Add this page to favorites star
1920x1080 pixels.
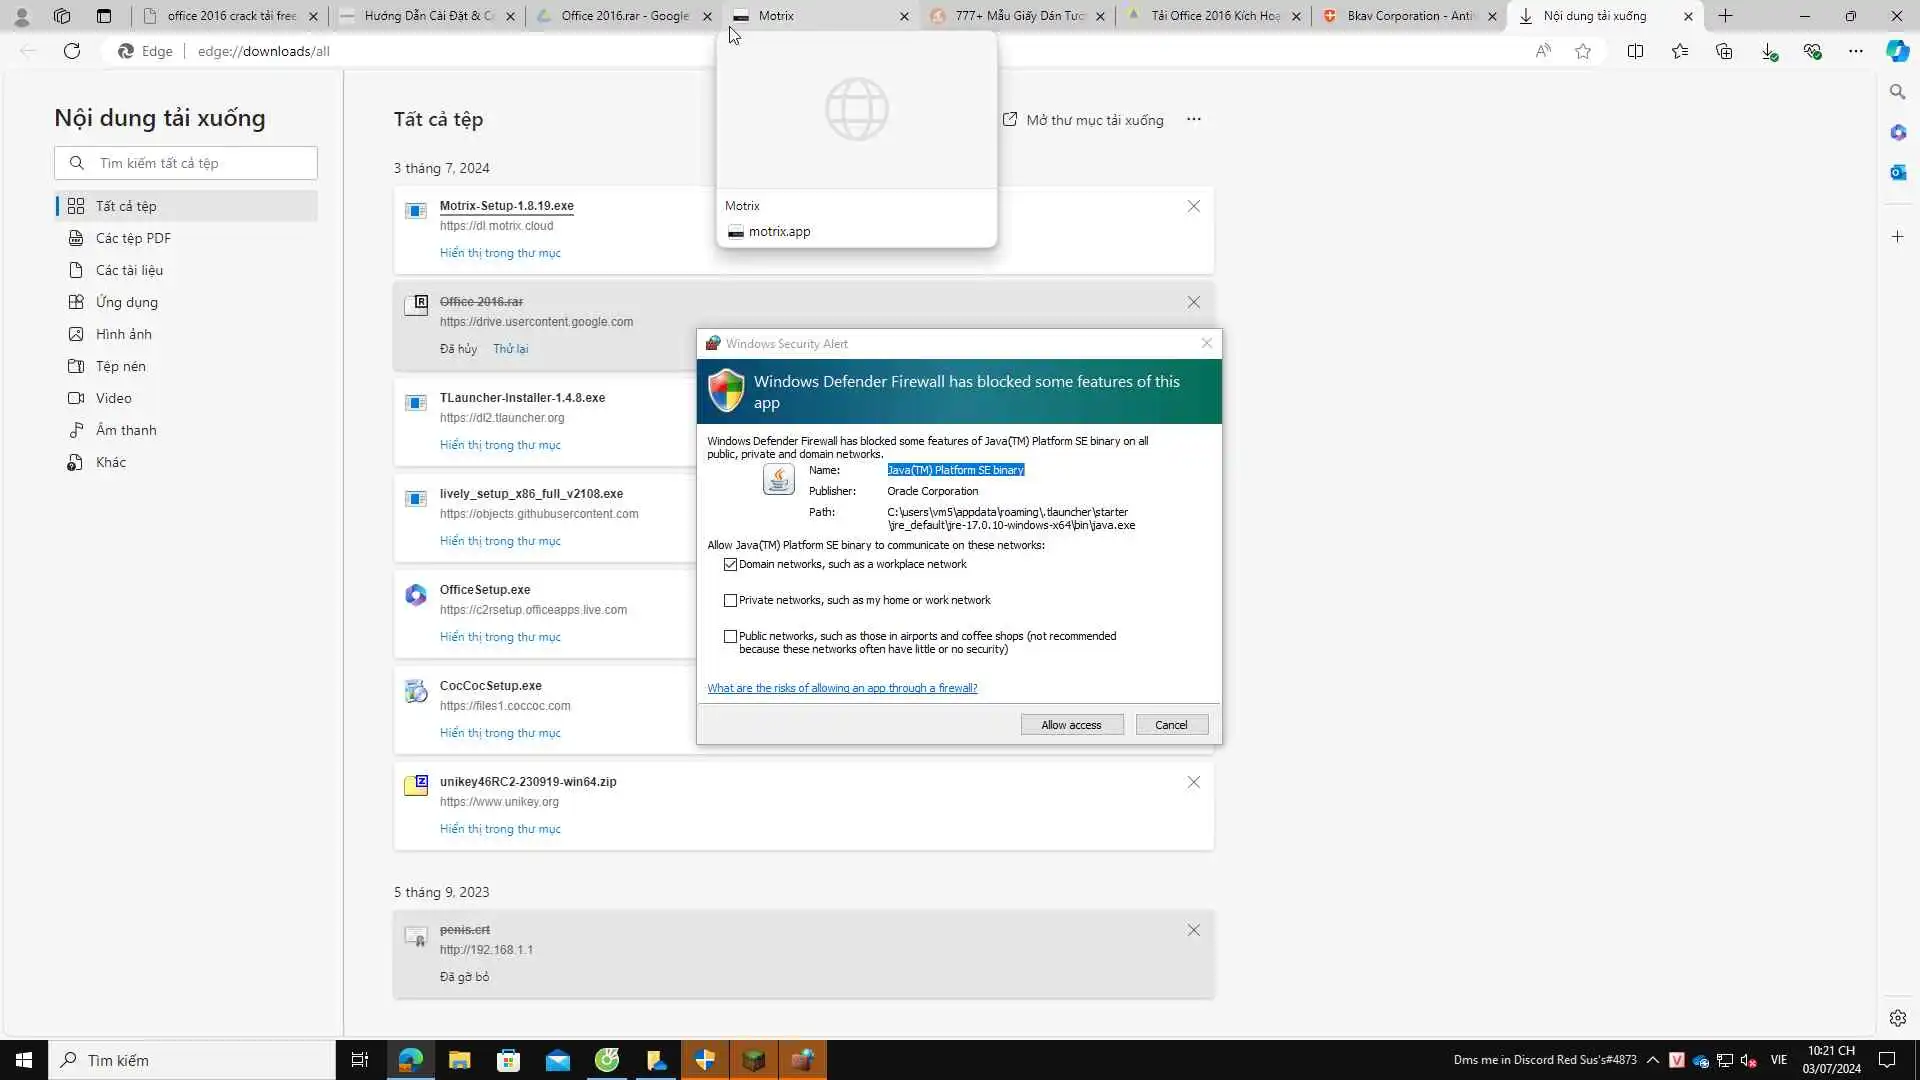[1583, 51]
